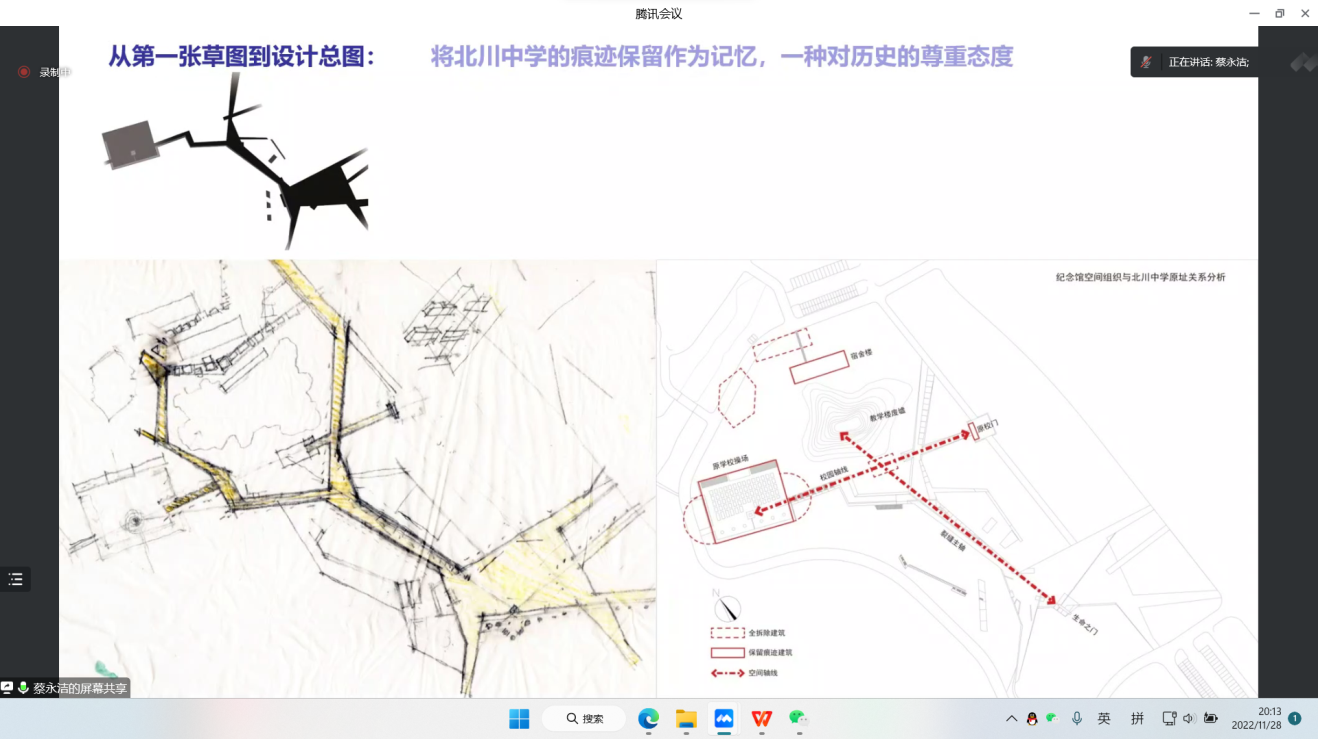
Task: Click the red recording indicator icon
Action: pos(24,72)
